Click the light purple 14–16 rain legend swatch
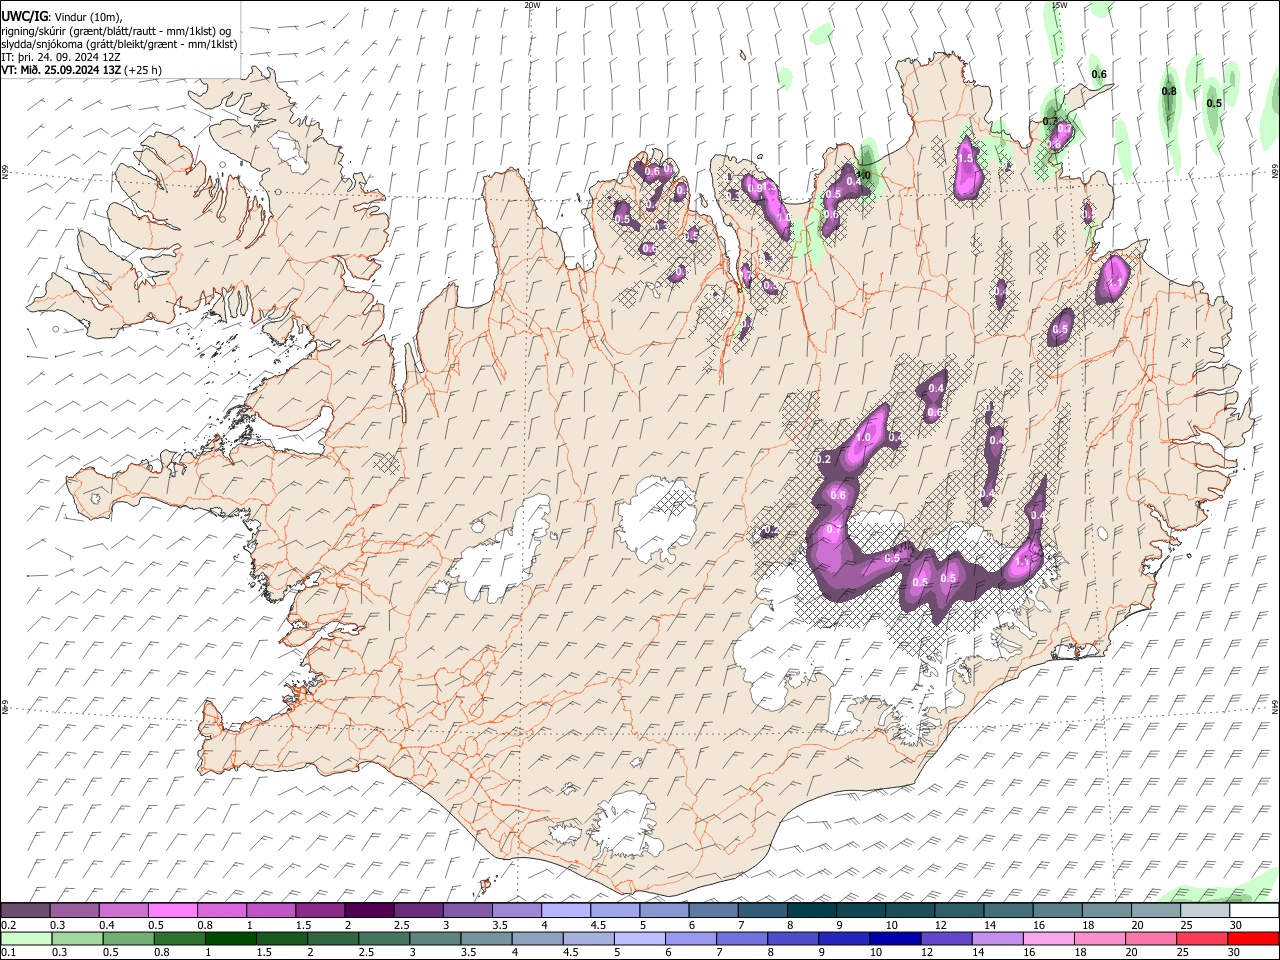The width and height of the screenshot is (1280, 960). [998, 939]
